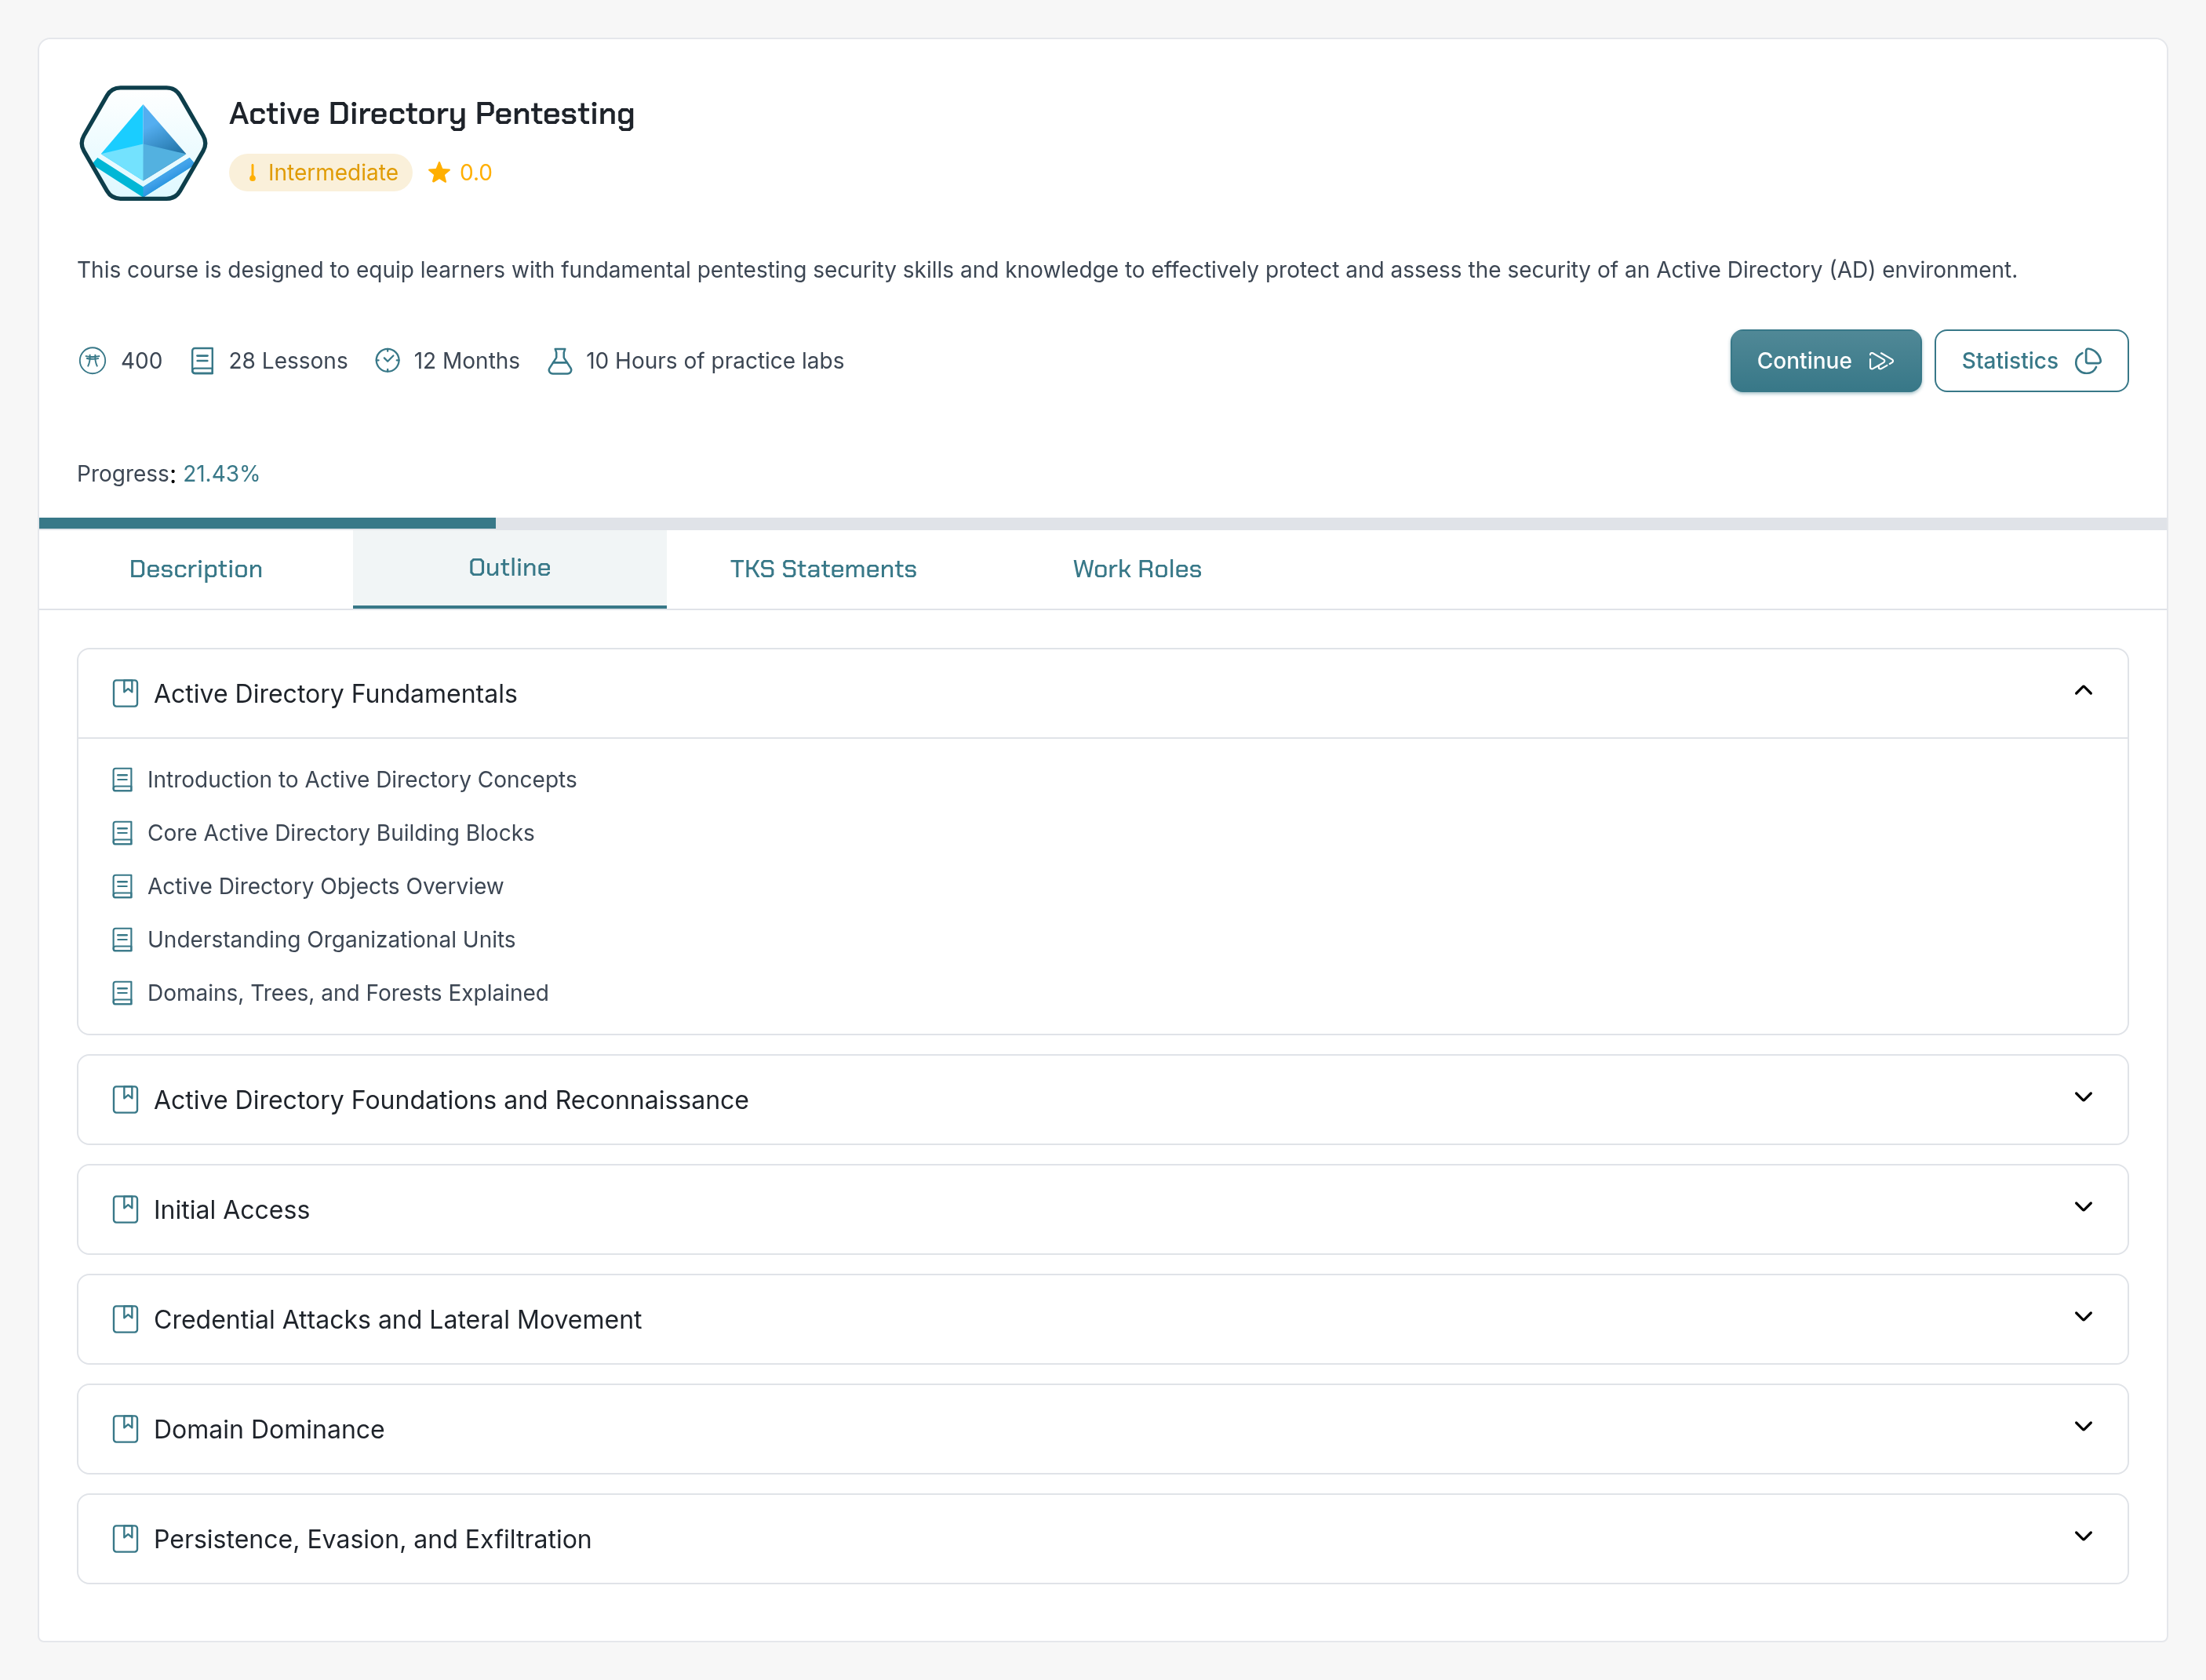Expand Persistence, Evasion, and Exfiltration chevron
2206x1680 pixels.
2083,1537
